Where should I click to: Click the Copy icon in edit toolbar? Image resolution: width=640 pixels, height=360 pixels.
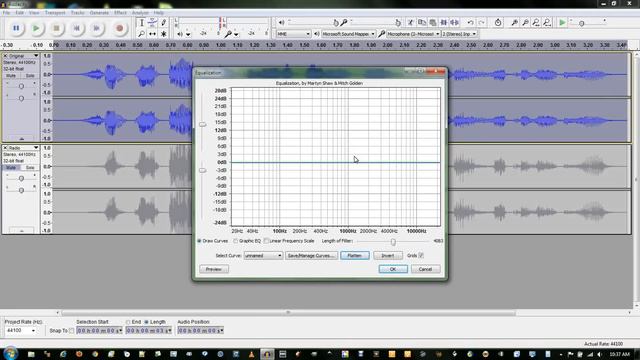(x=422, y=22)
